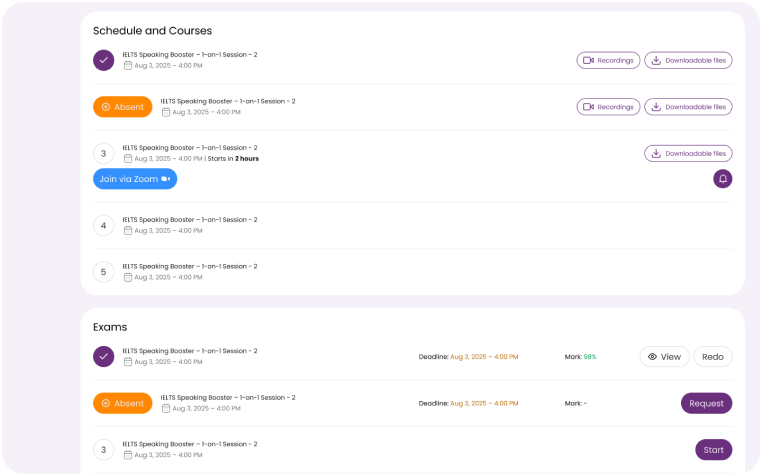The image size is (762, 476).
Task: Open Recordings for the absent session
Action: click(x=608, y=107)
